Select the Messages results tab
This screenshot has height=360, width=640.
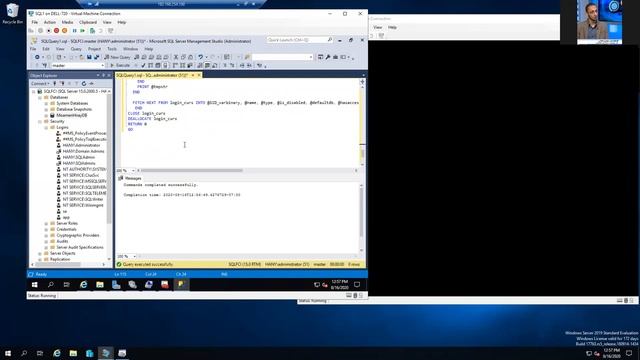(130, 178)
